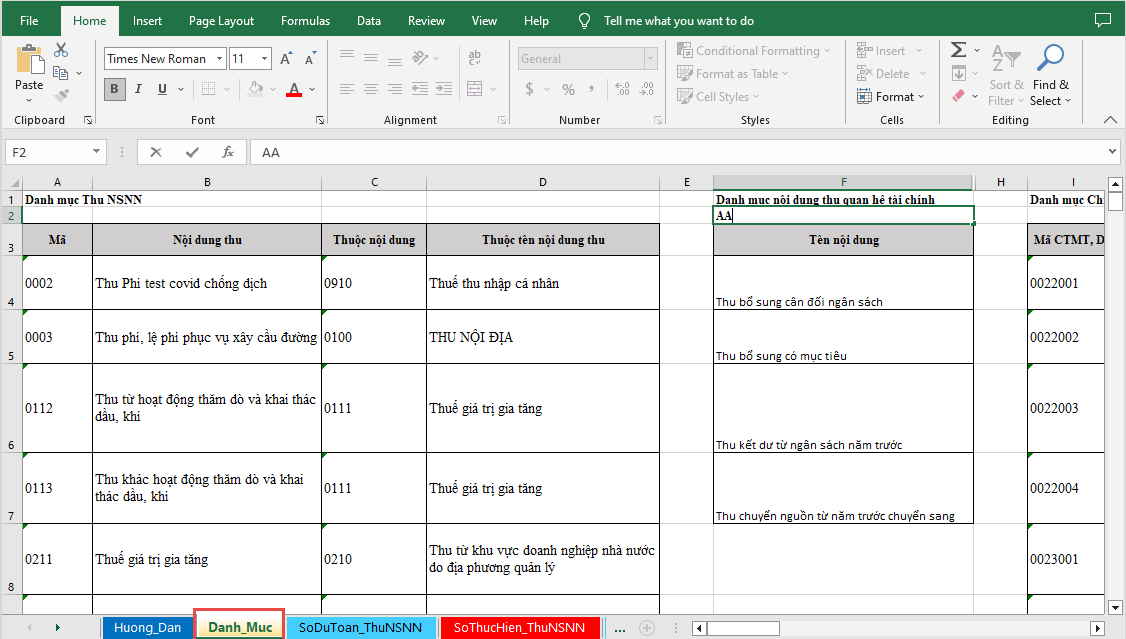Open the Page Layout ribbon tab
The width and height of the screenshot is (1126, 639).
point(221,20)
